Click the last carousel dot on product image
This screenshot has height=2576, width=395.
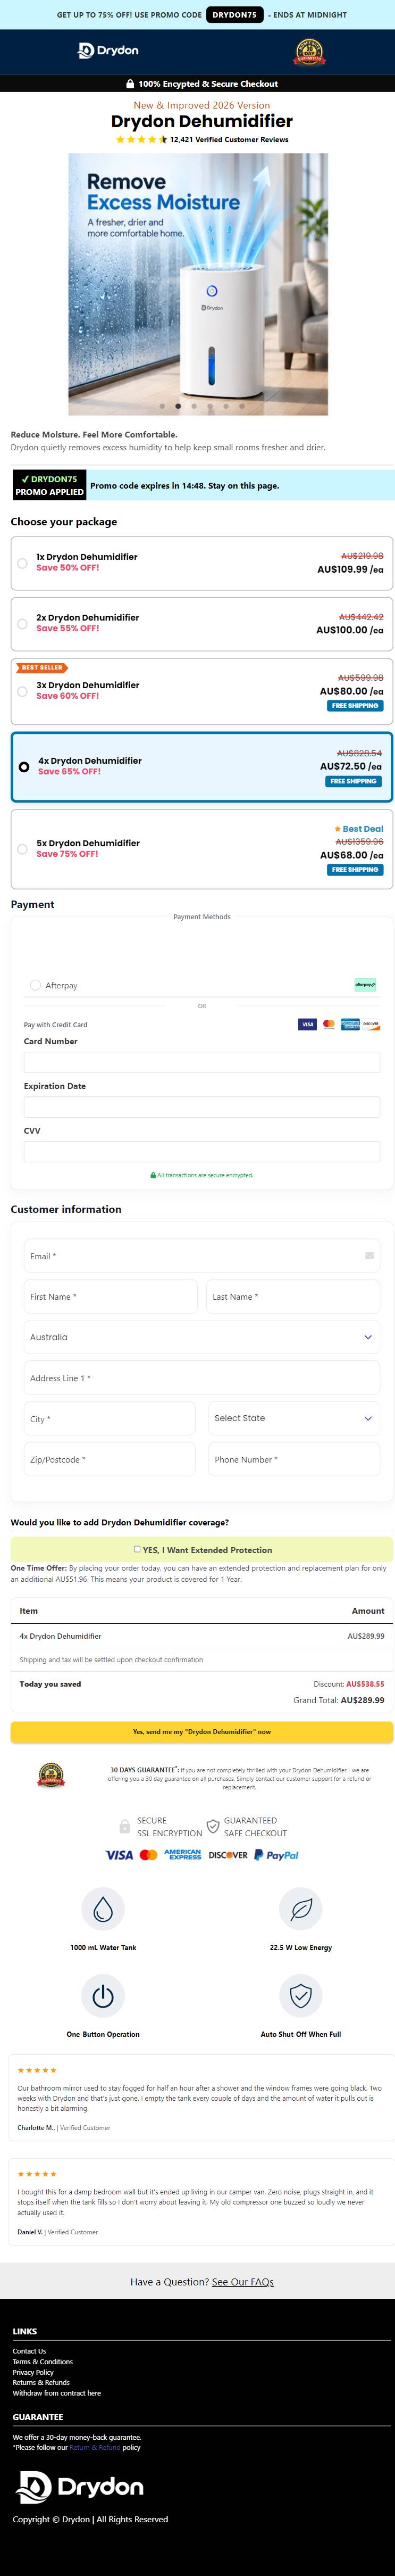(x=242, y=406)
